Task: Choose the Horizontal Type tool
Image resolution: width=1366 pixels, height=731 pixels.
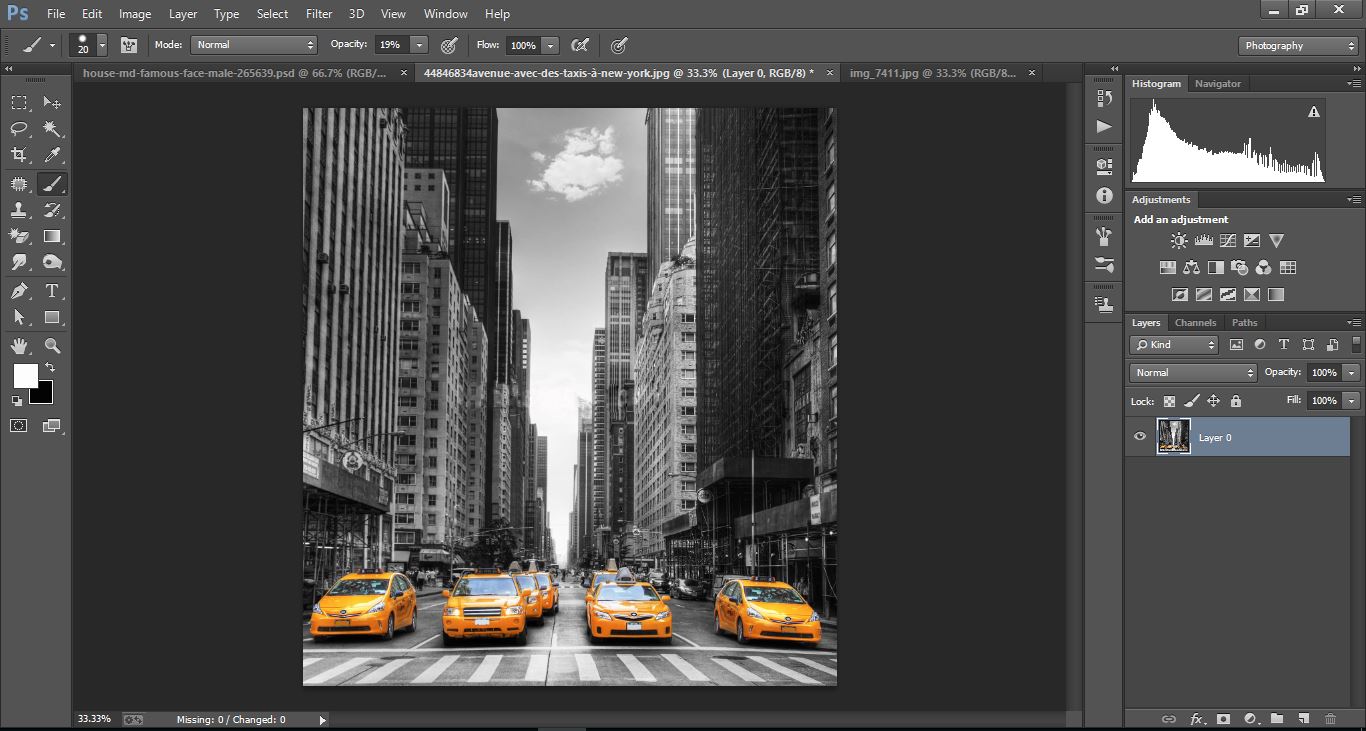Action: (52, 290)
